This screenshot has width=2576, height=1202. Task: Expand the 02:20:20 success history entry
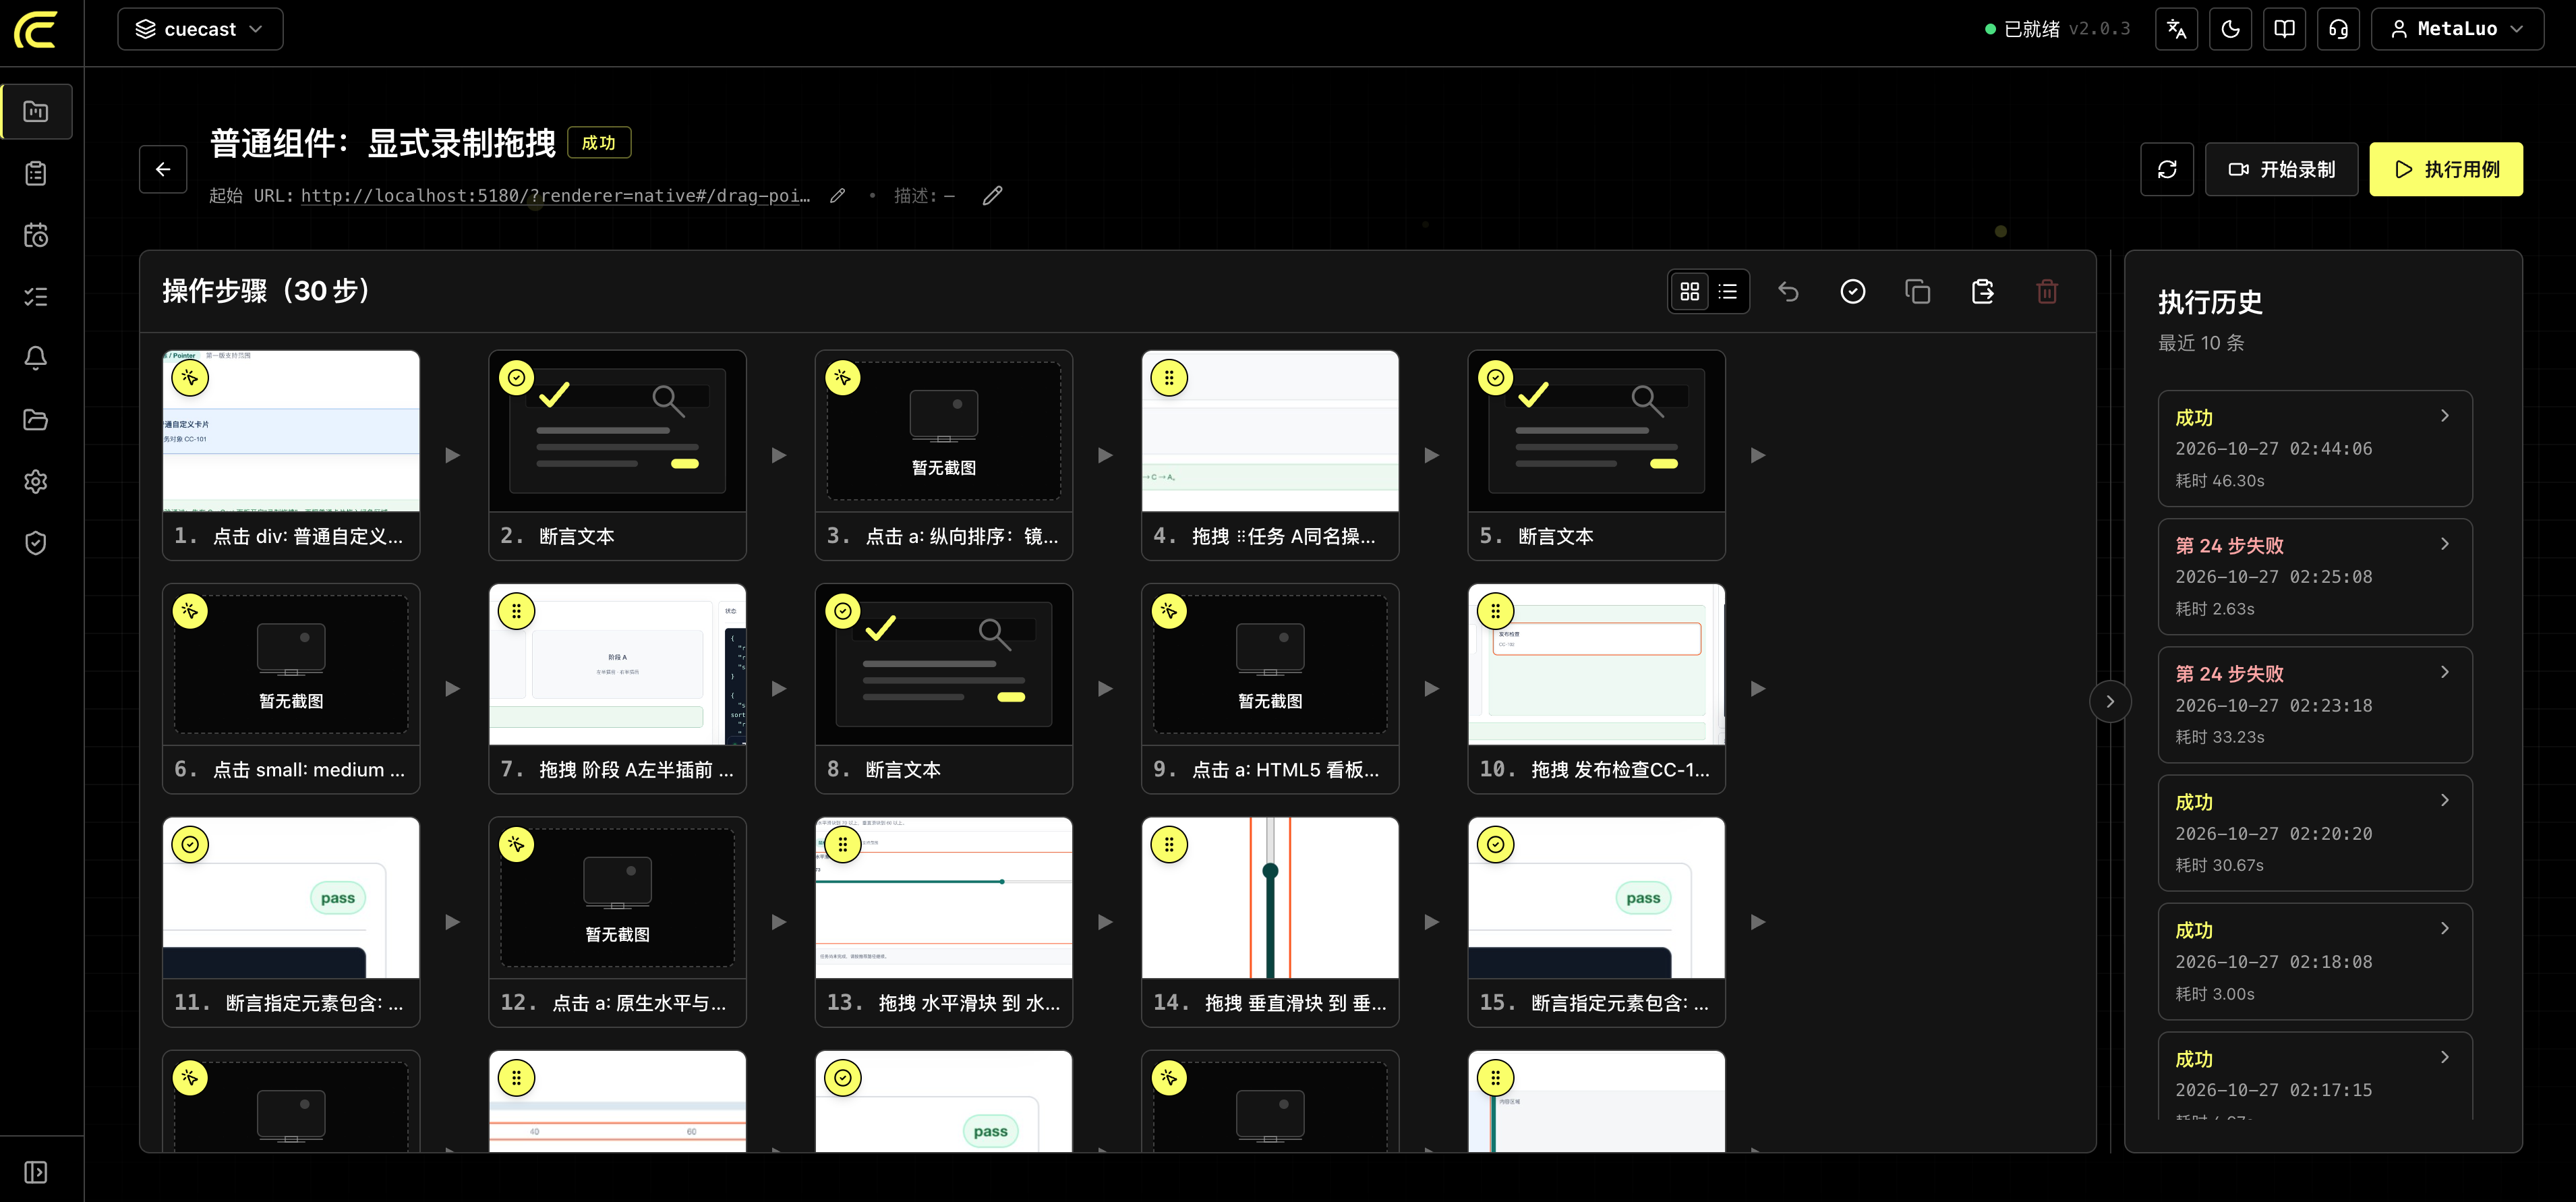point(2315,833)
